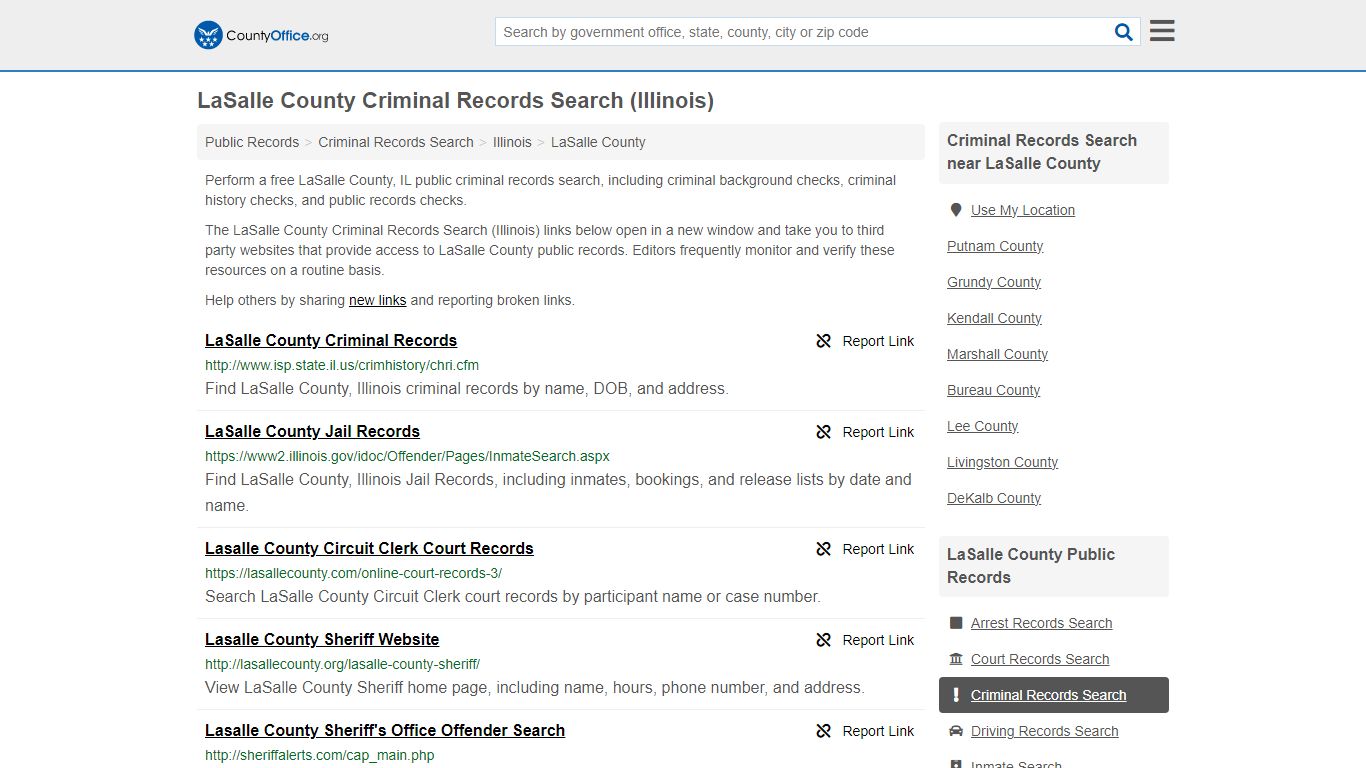The height and width of the screenshot is (768, 1366).
Task: Open Lasalle County Sheriff's Office Offender Search link
Action: (x=385, y=730)
